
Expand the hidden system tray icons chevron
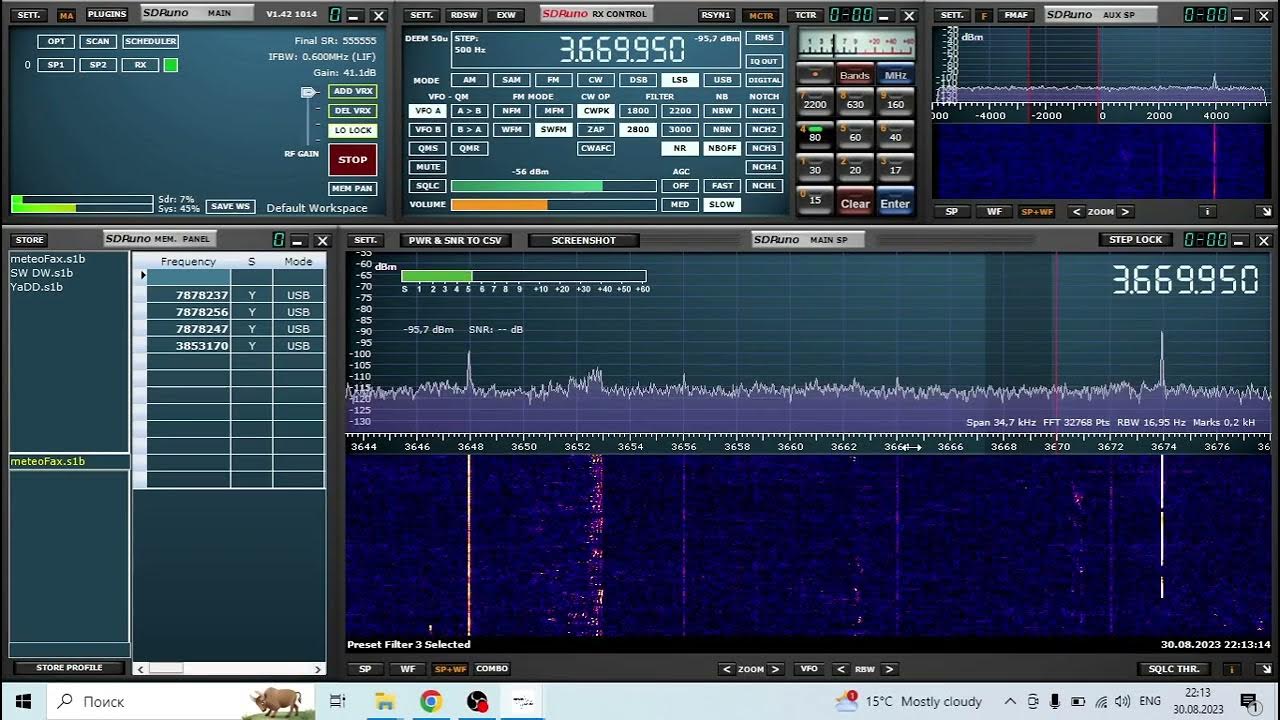(1010, 701)
